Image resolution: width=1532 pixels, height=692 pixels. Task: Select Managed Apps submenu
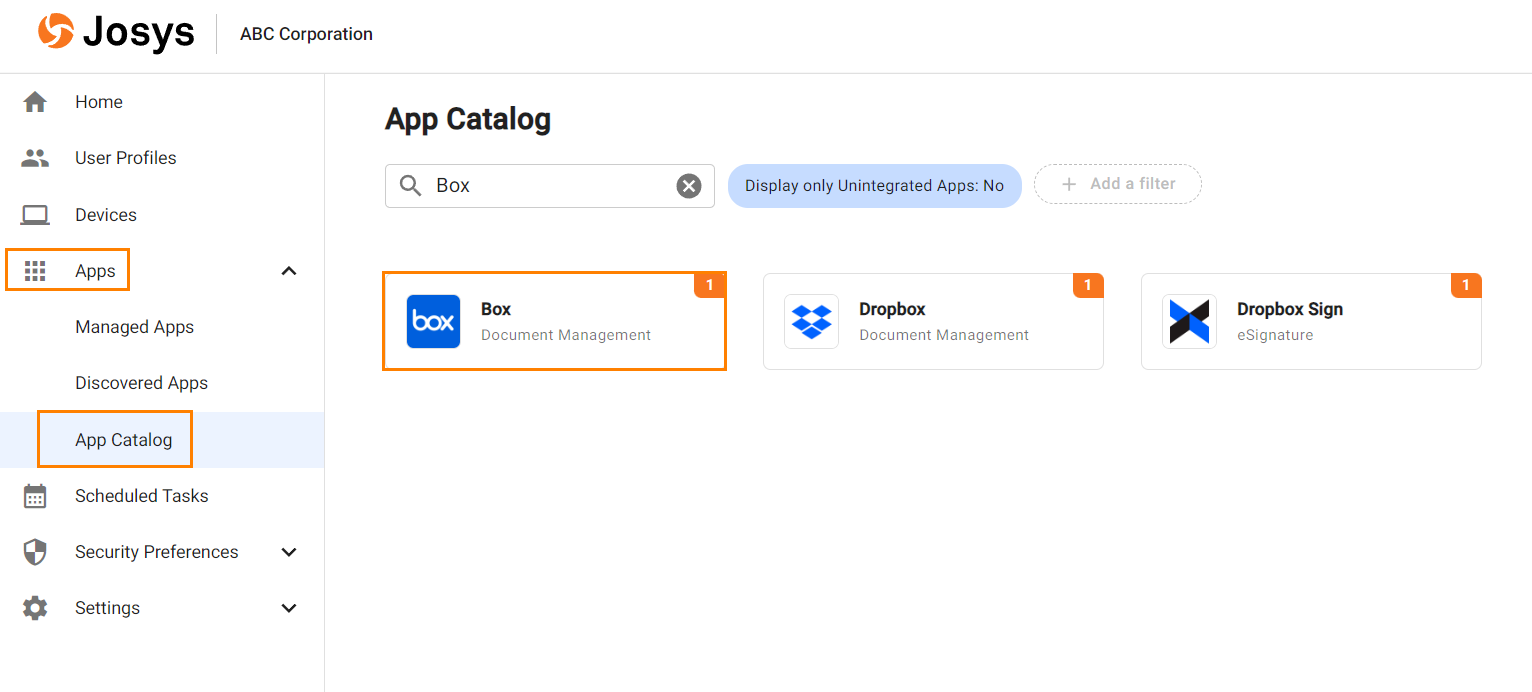click(134, 327)
